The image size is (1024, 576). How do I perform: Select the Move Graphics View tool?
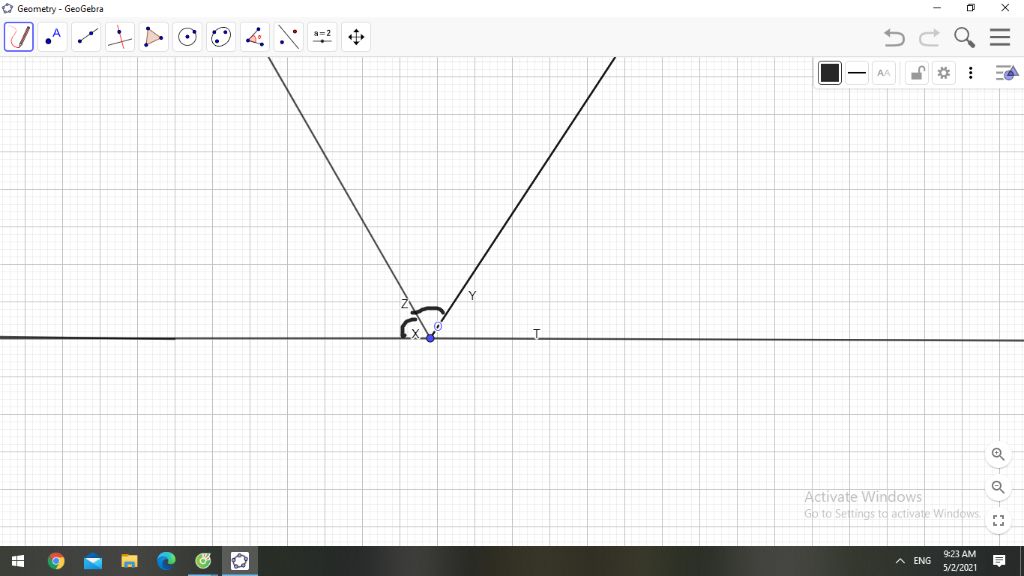click(356, 37)
